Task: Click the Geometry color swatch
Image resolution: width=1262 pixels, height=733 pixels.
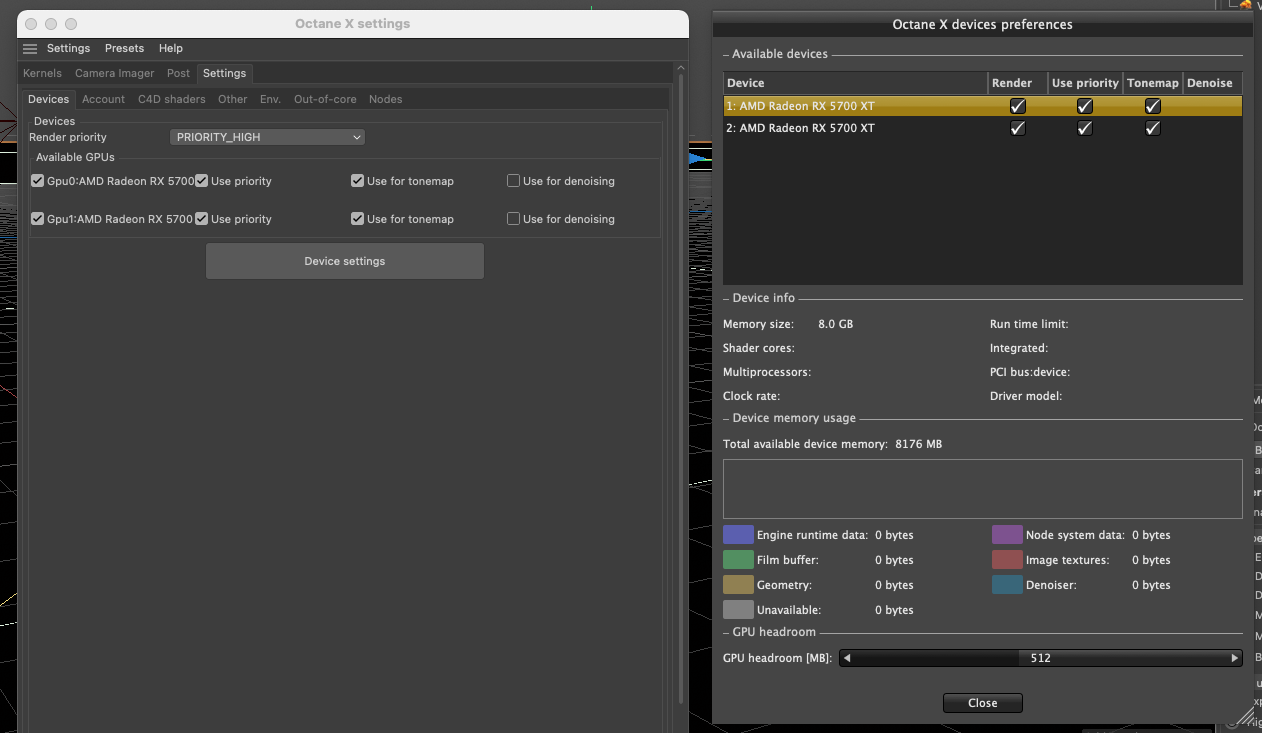Action: tap(738, 585)
